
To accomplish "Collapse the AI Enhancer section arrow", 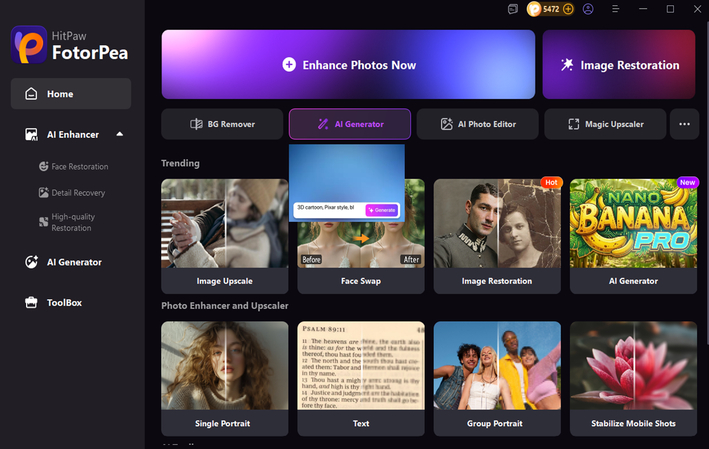I will coord(119,134).
